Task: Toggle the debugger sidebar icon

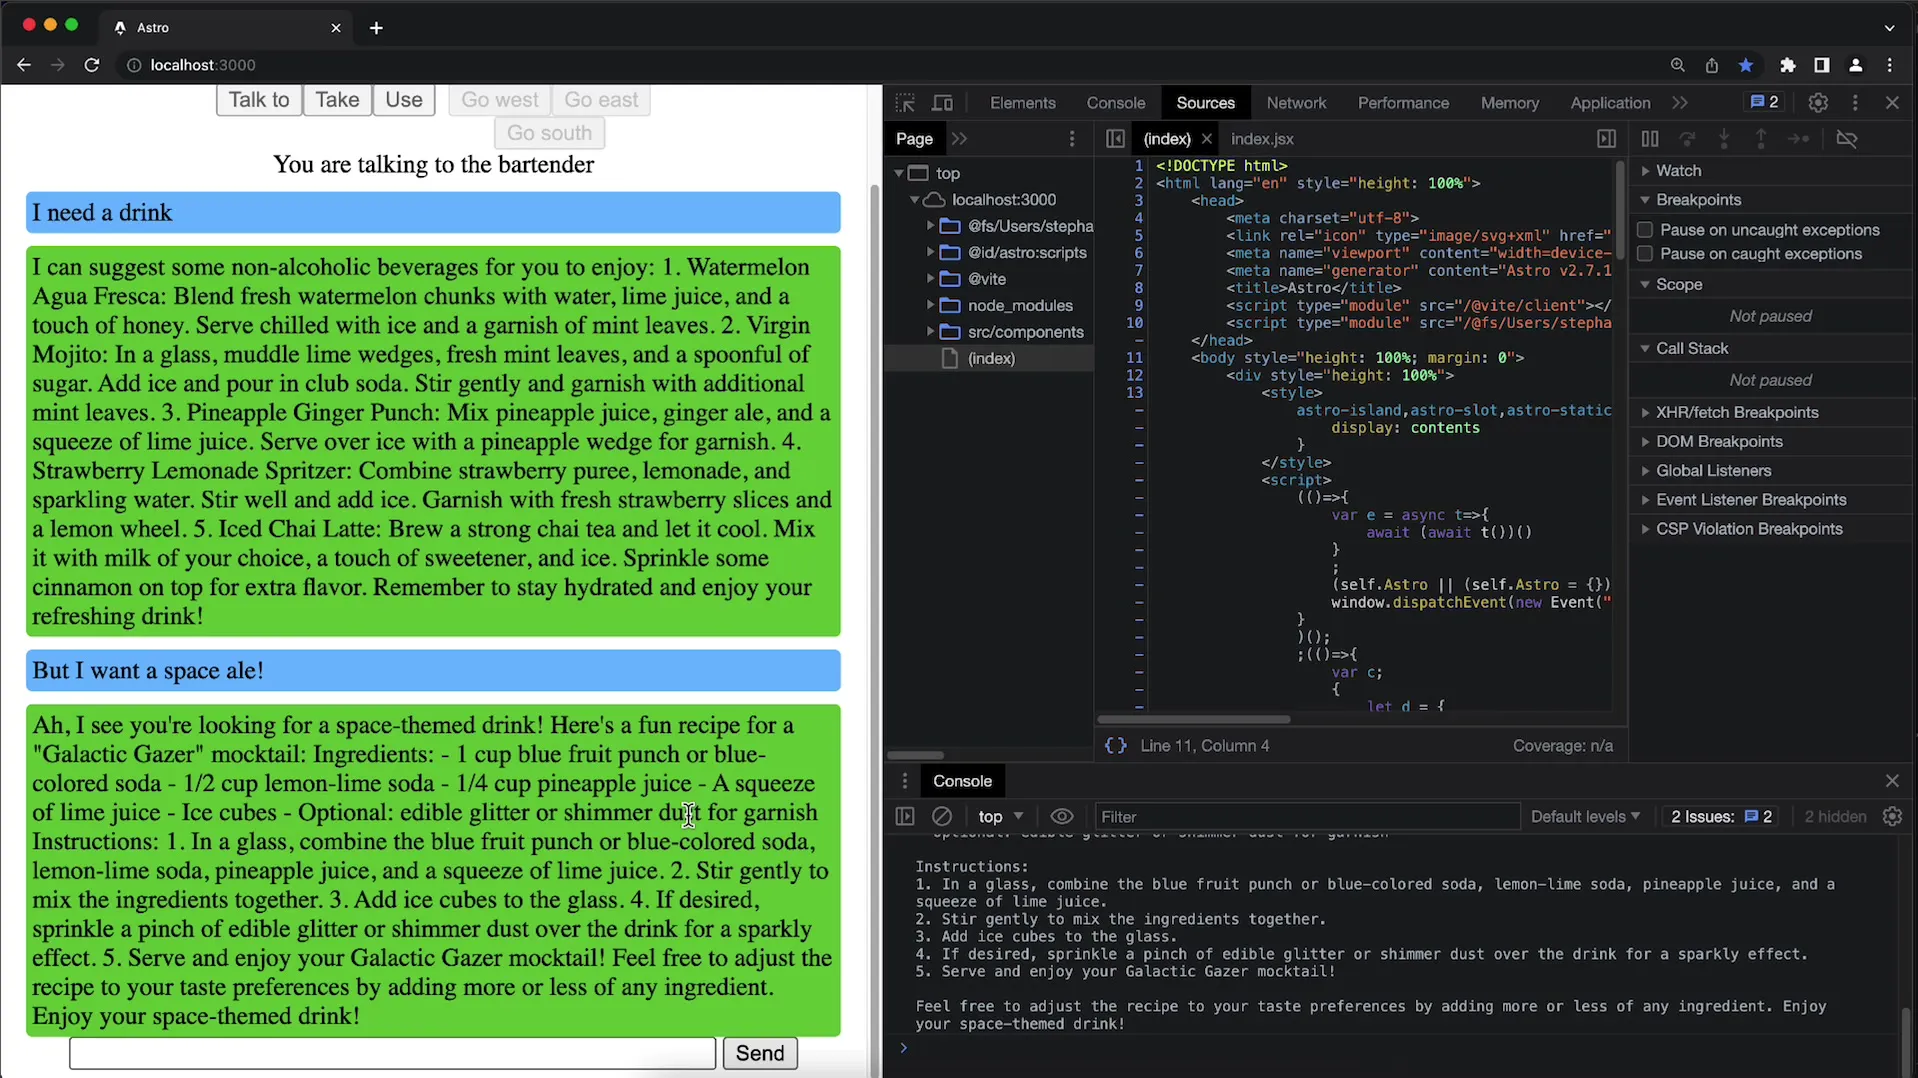Action: (1606, 139)
